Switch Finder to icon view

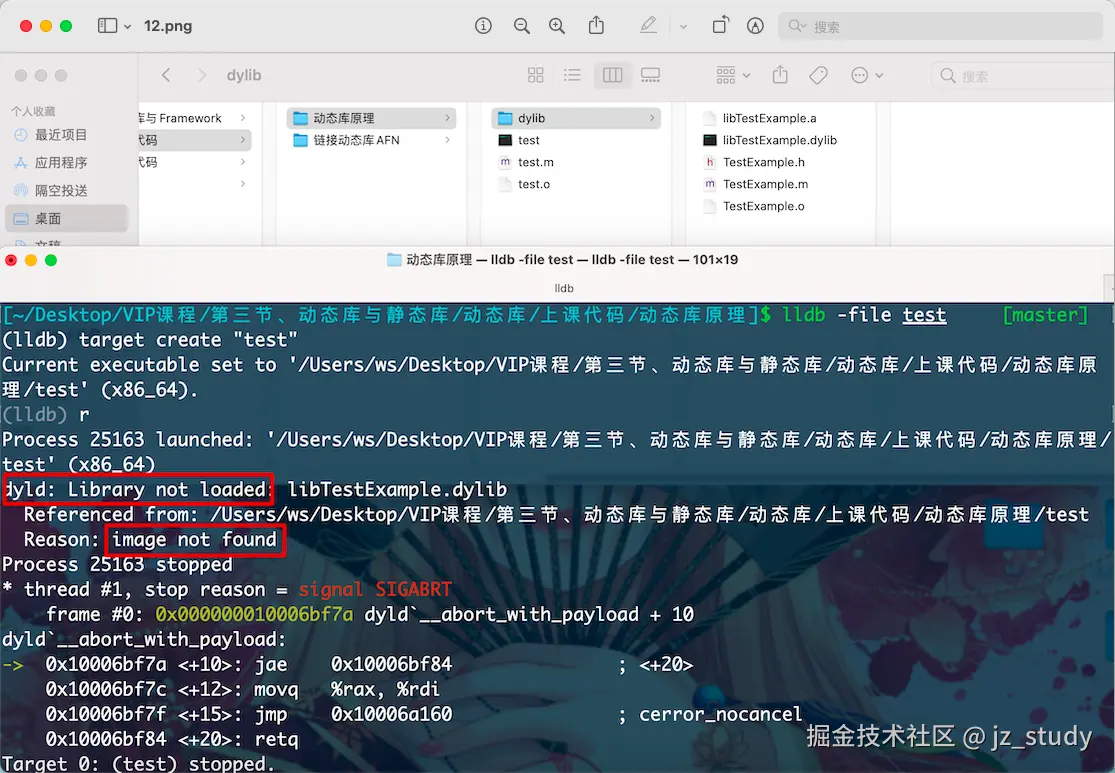point(535,75)
